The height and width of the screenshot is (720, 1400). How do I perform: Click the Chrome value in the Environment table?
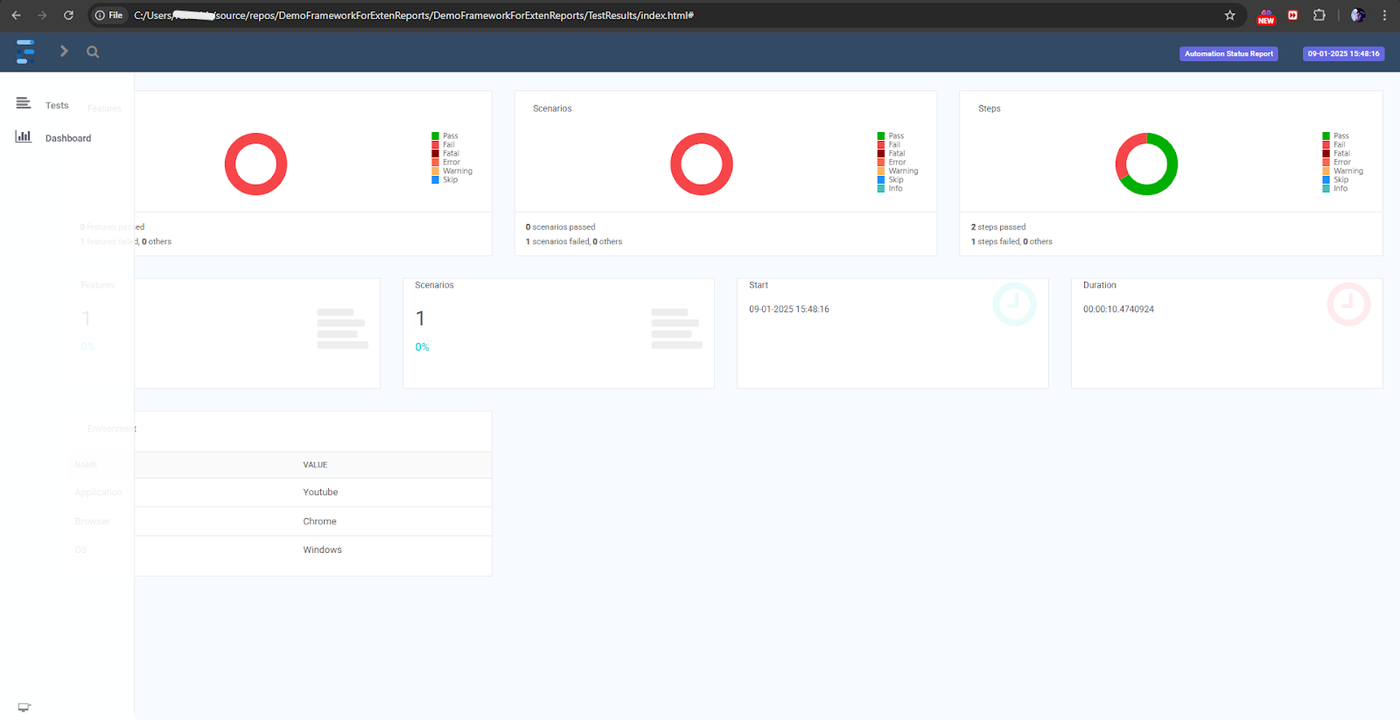[x=320, y=521]
